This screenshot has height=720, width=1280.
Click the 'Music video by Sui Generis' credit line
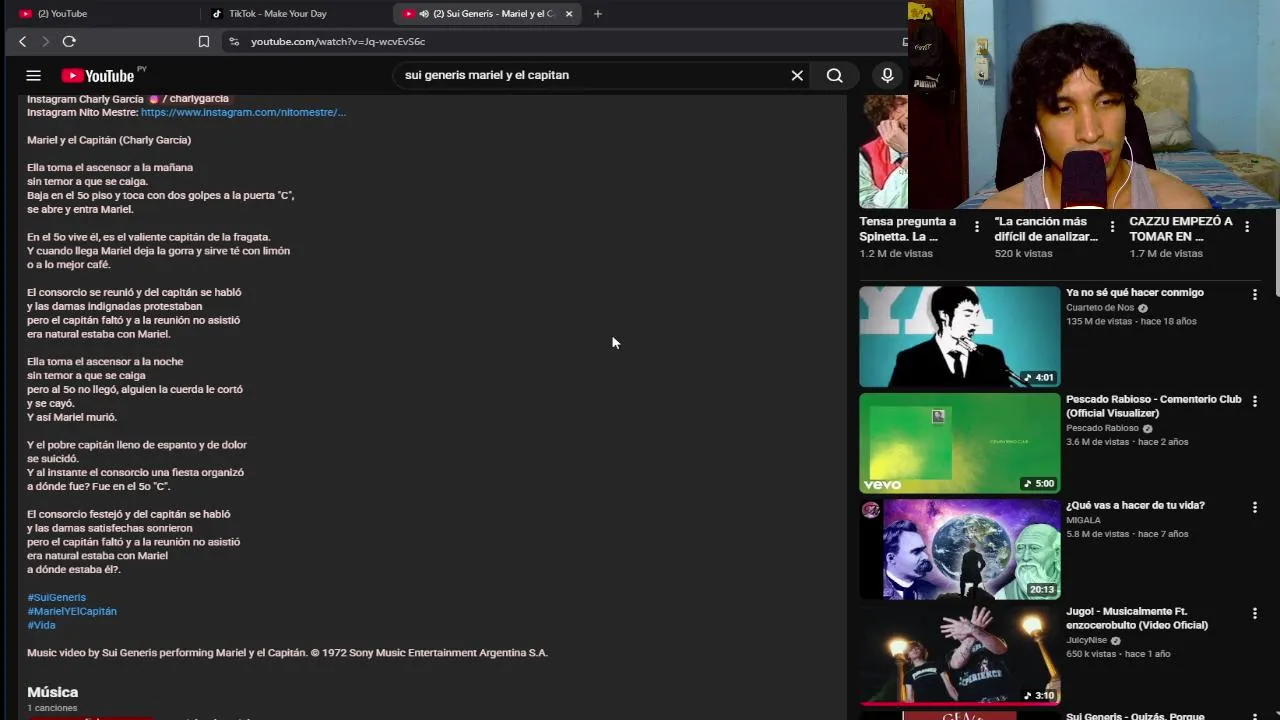click(x=287, y=653)
